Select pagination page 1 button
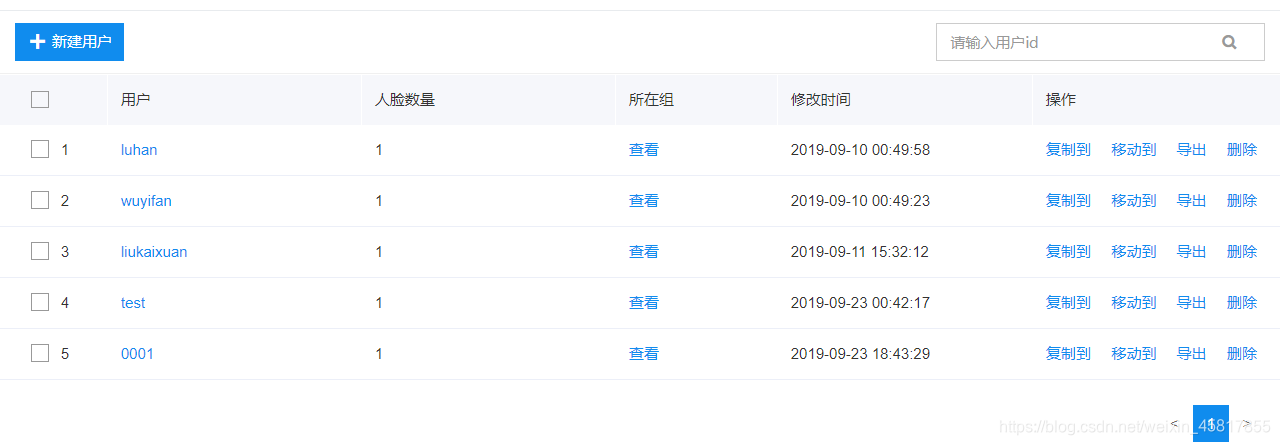Viewport: 1280px width, 445px height. coord(1211,424)
